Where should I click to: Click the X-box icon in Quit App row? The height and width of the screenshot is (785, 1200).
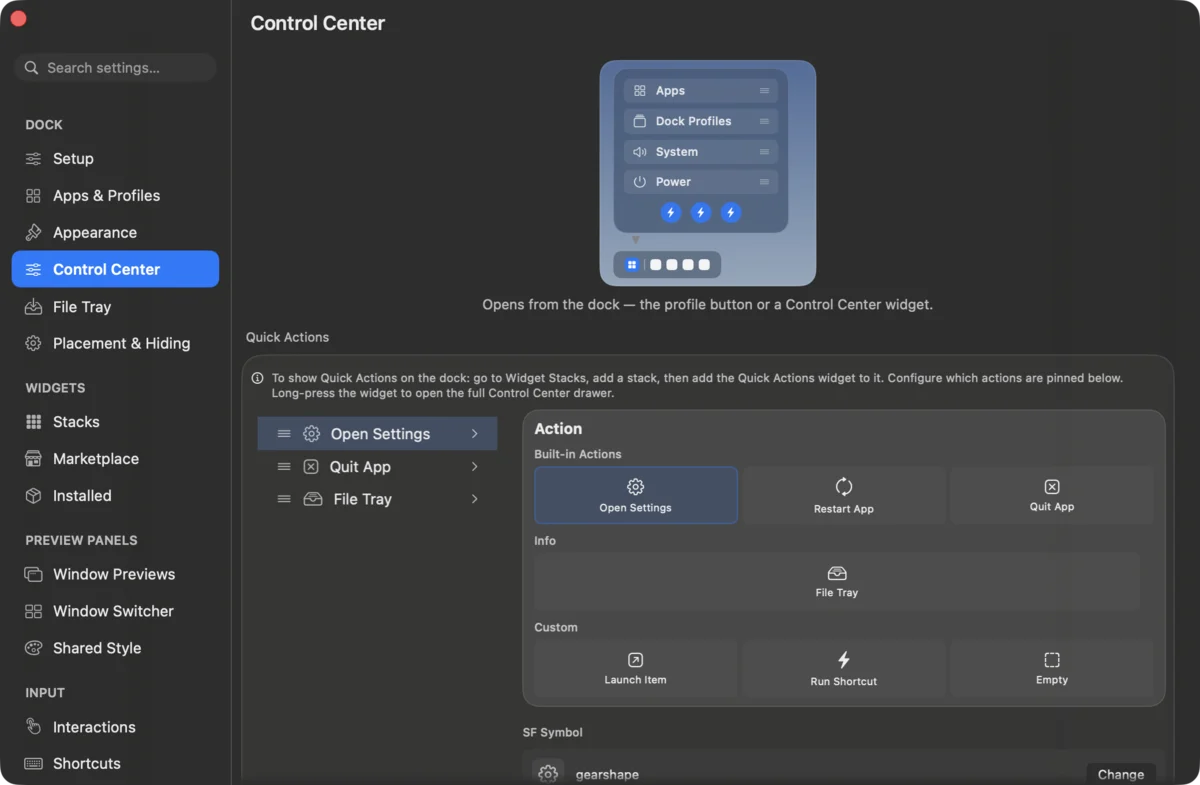pos(311,467)
